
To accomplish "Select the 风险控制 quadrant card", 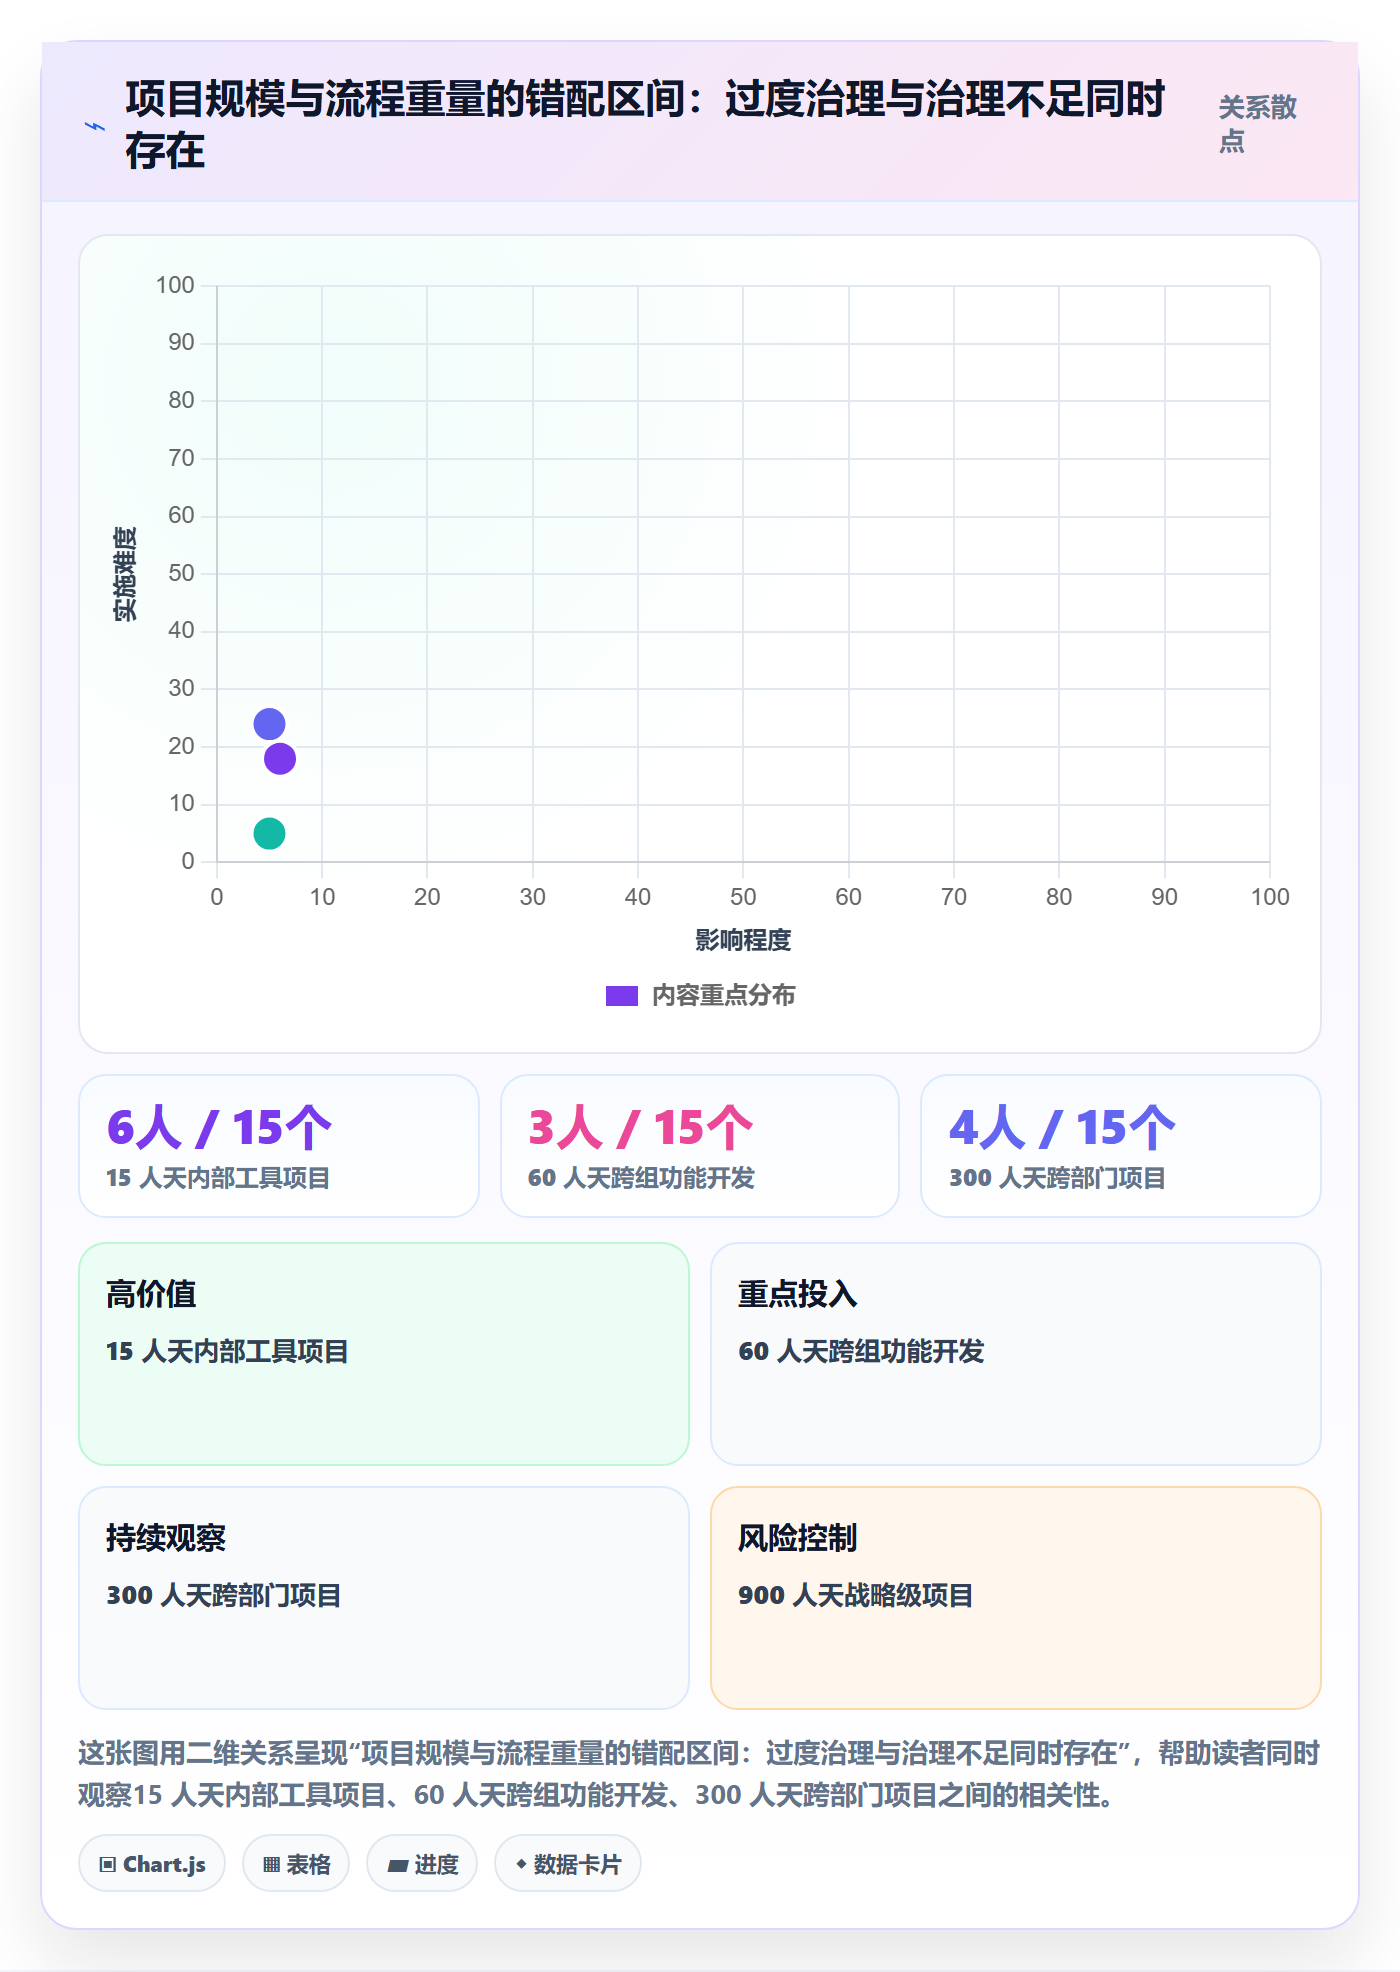I will point(1016,1598).
